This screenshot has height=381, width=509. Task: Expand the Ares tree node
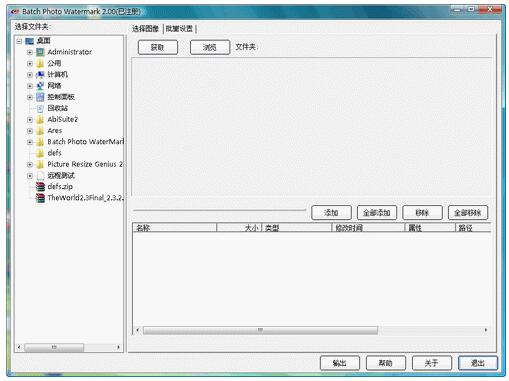pos(30,131)
